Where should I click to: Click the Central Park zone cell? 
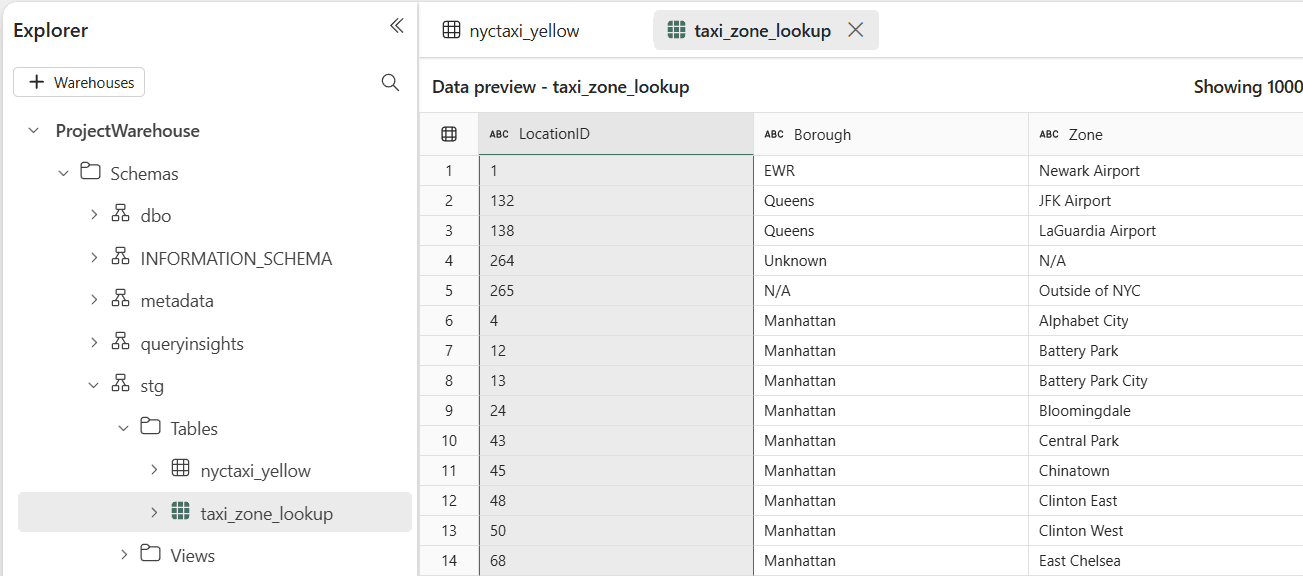tap(1166, 441)
